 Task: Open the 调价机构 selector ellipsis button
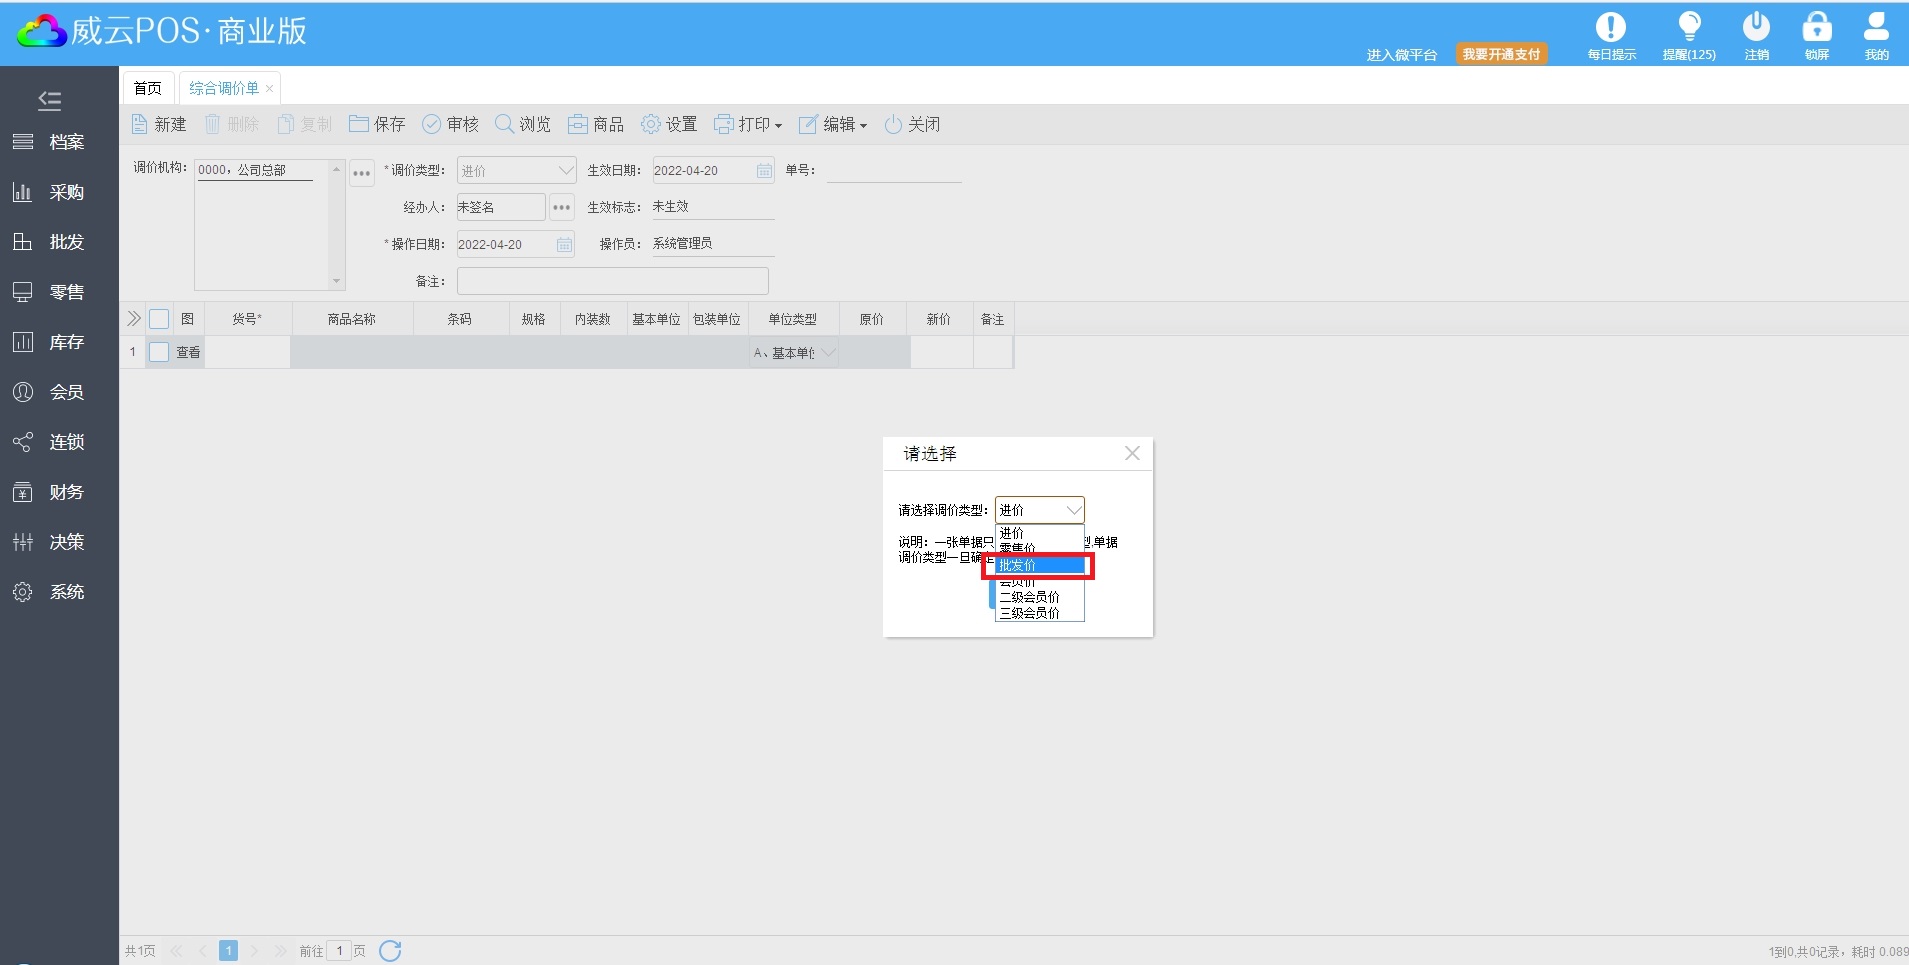[x=362, y=172]
